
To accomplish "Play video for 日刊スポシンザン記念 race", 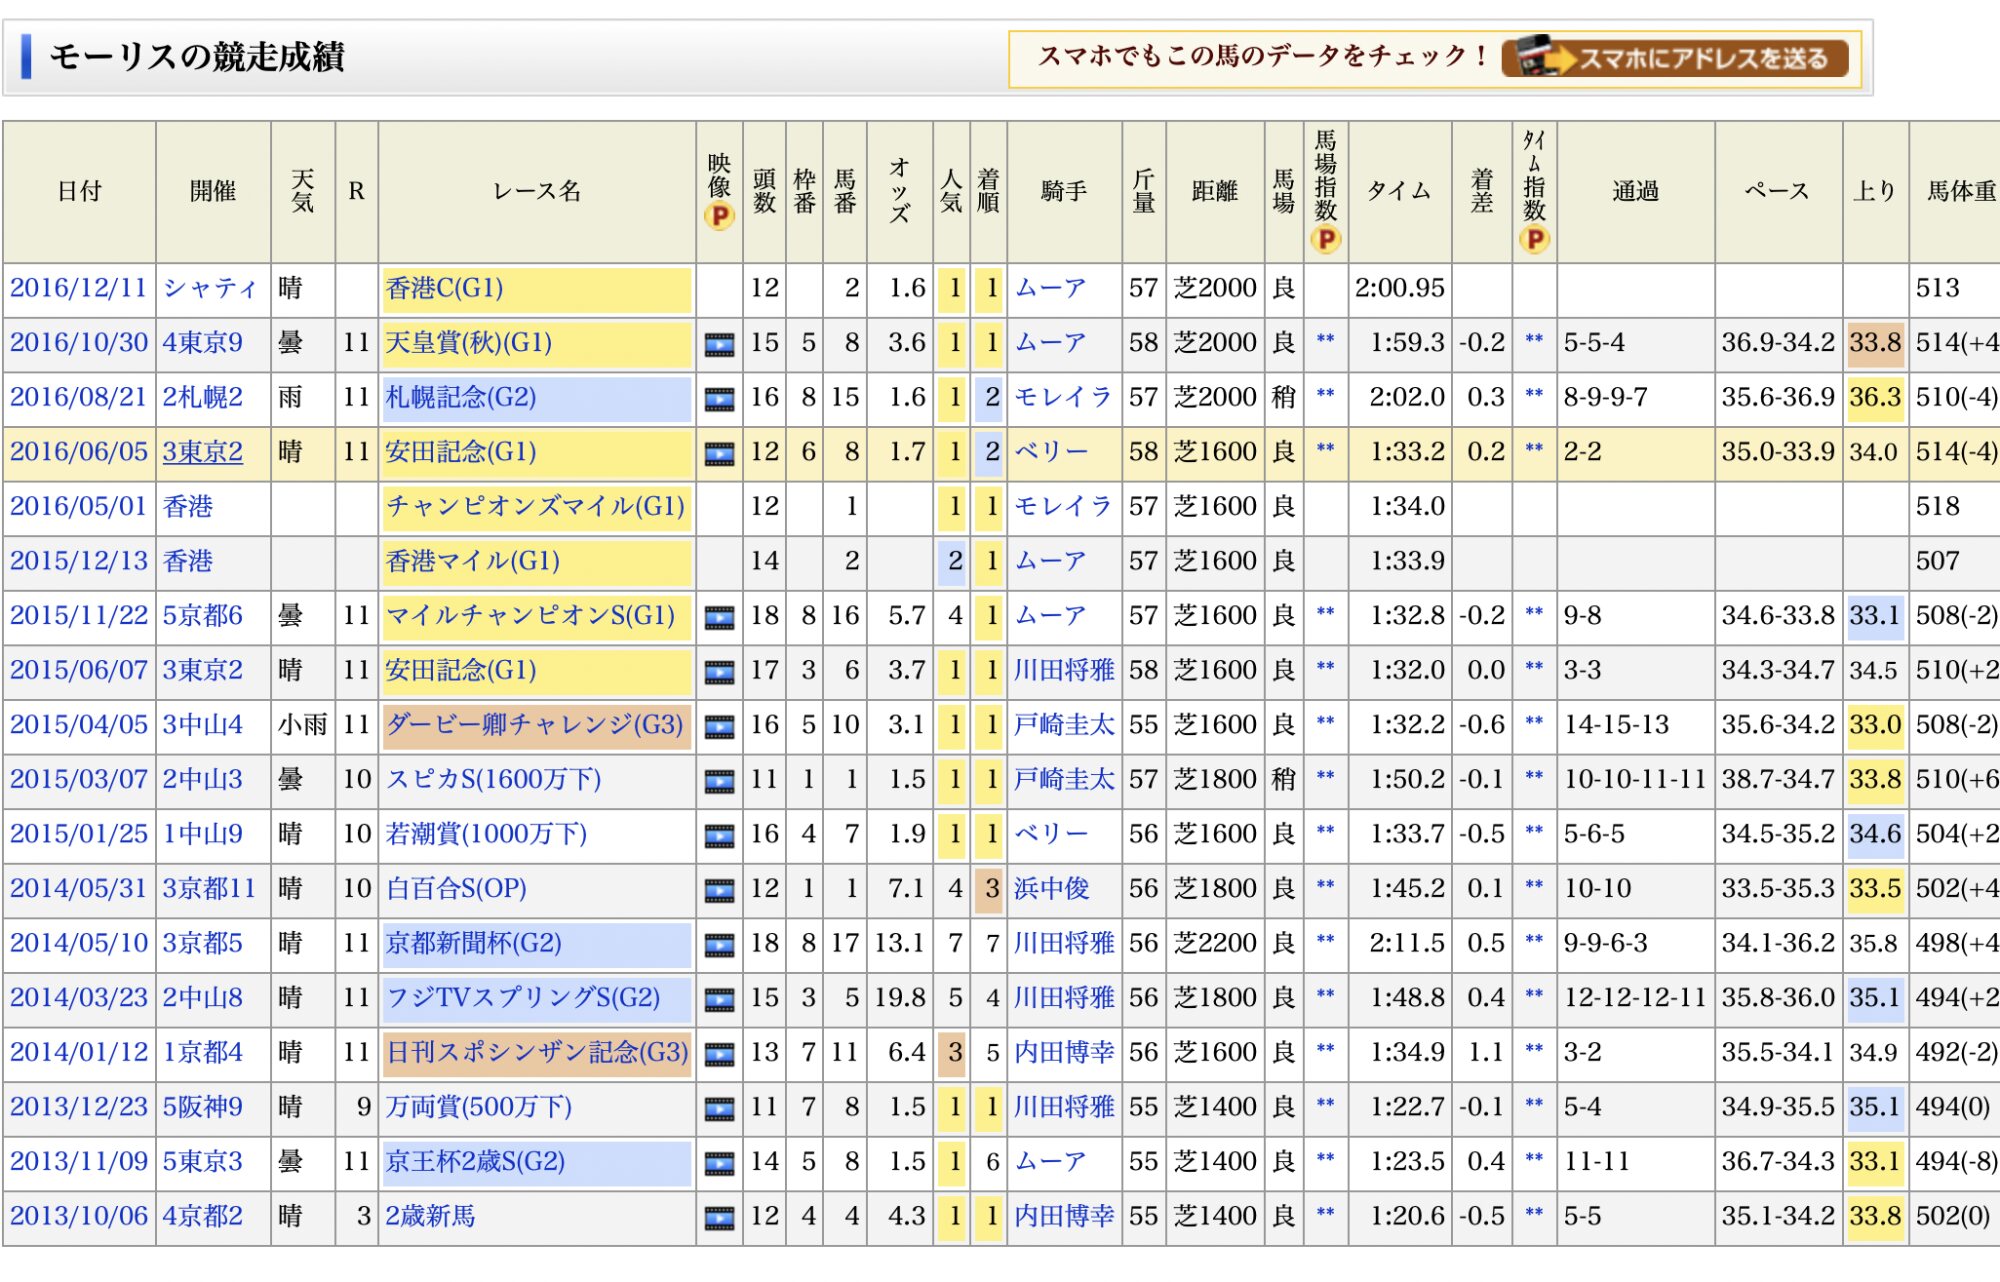I will point(719,1055).
